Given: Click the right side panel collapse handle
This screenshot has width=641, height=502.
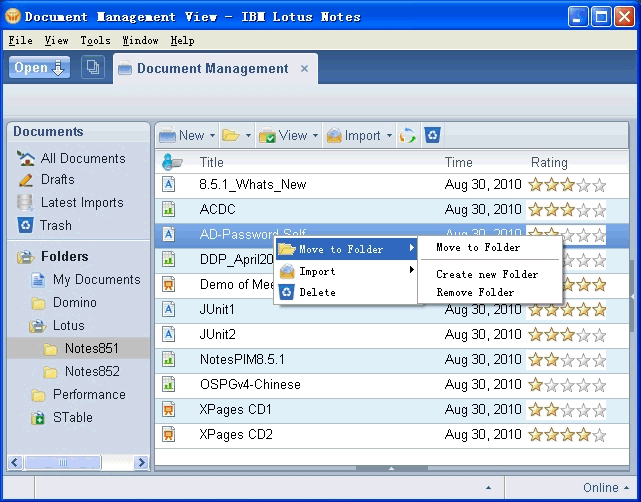Looking at the screenshot, I should 632,296.
